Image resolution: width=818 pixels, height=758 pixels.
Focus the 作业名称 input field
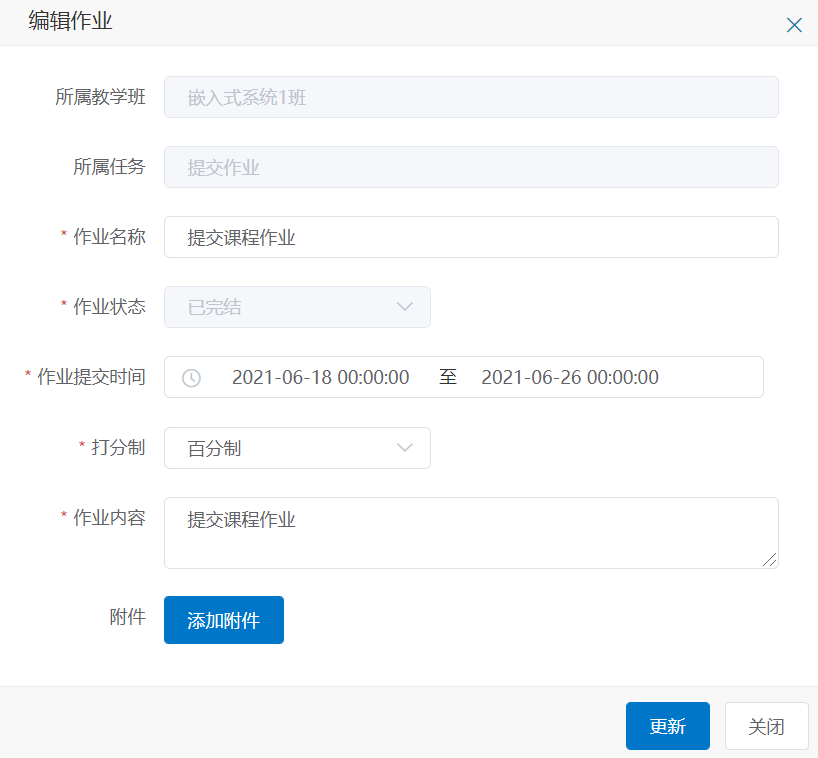point(471,237)
